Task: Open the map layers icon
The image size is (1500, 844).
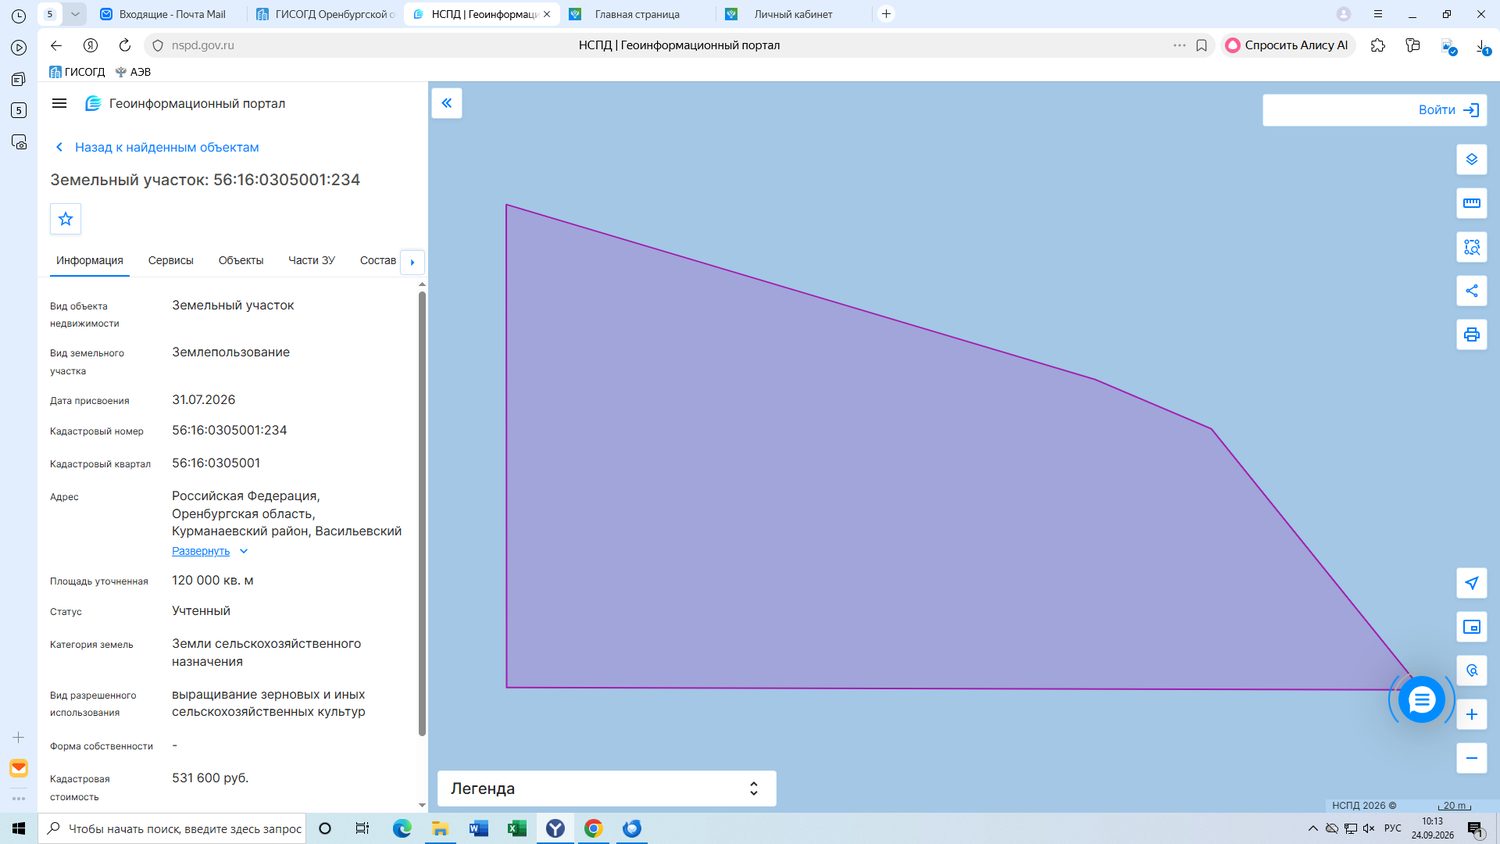Action: 1471,160
